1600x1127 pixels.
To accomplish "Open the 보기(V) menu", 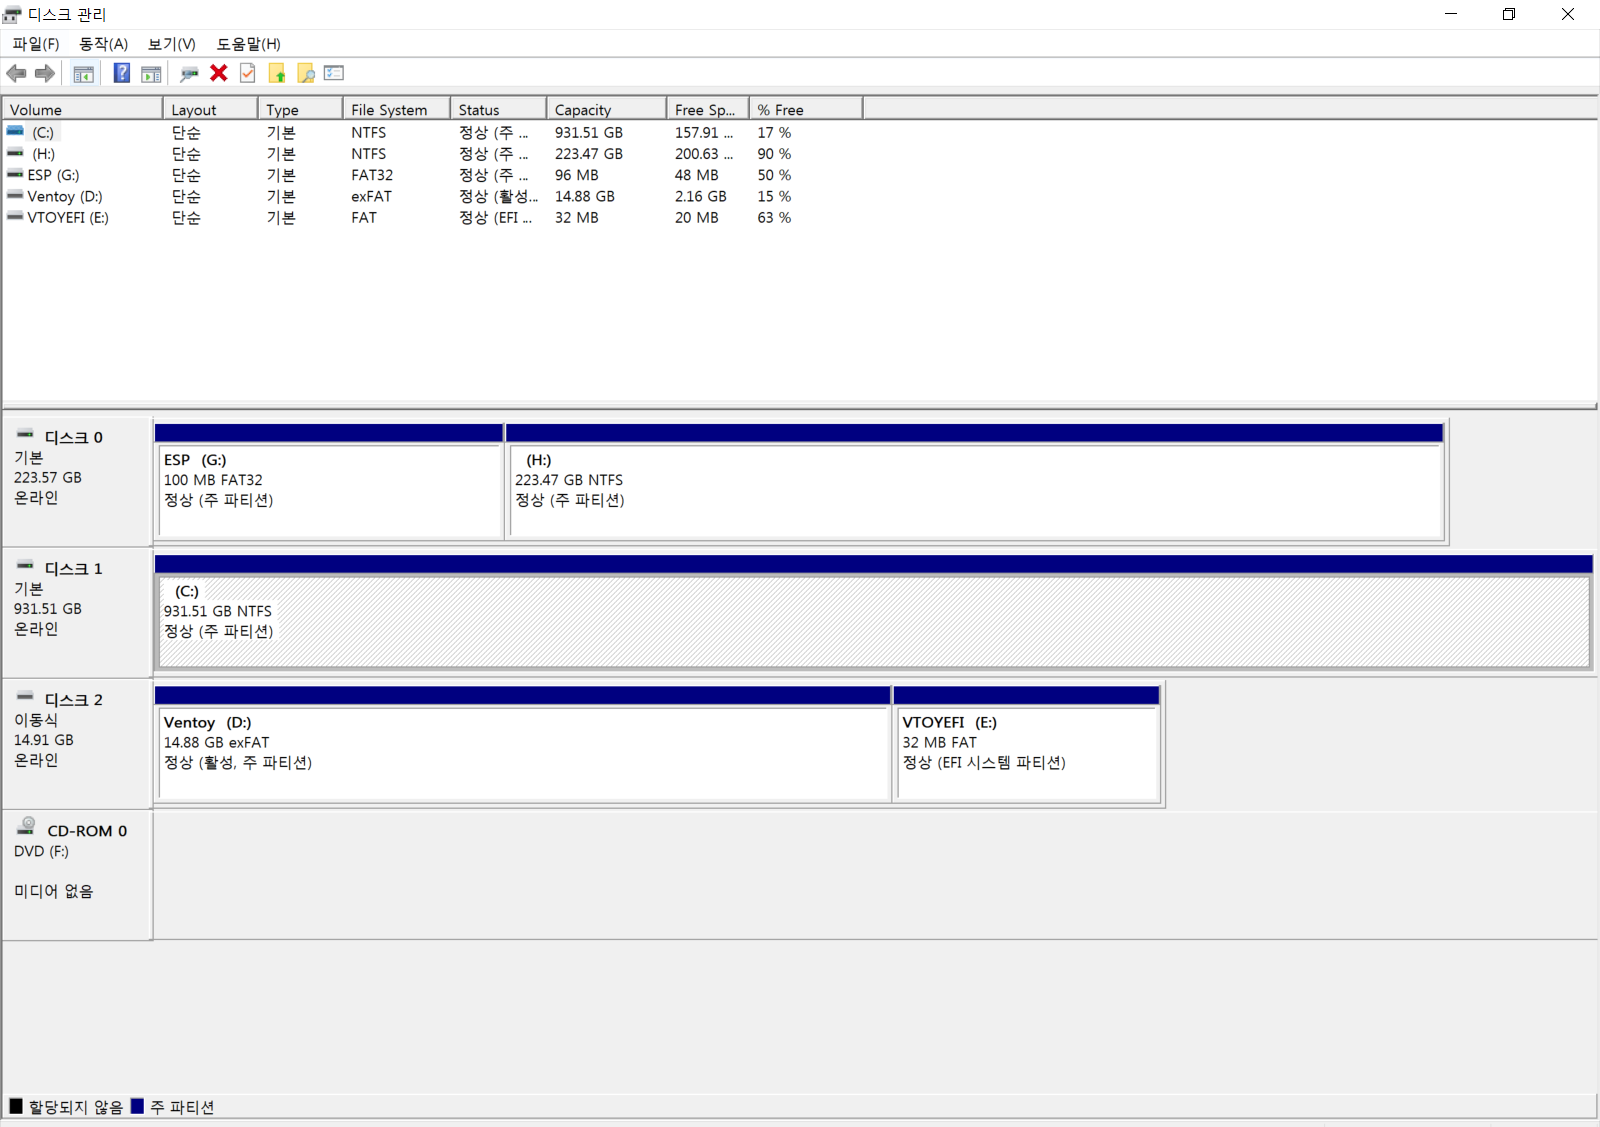I will [172, 44].
